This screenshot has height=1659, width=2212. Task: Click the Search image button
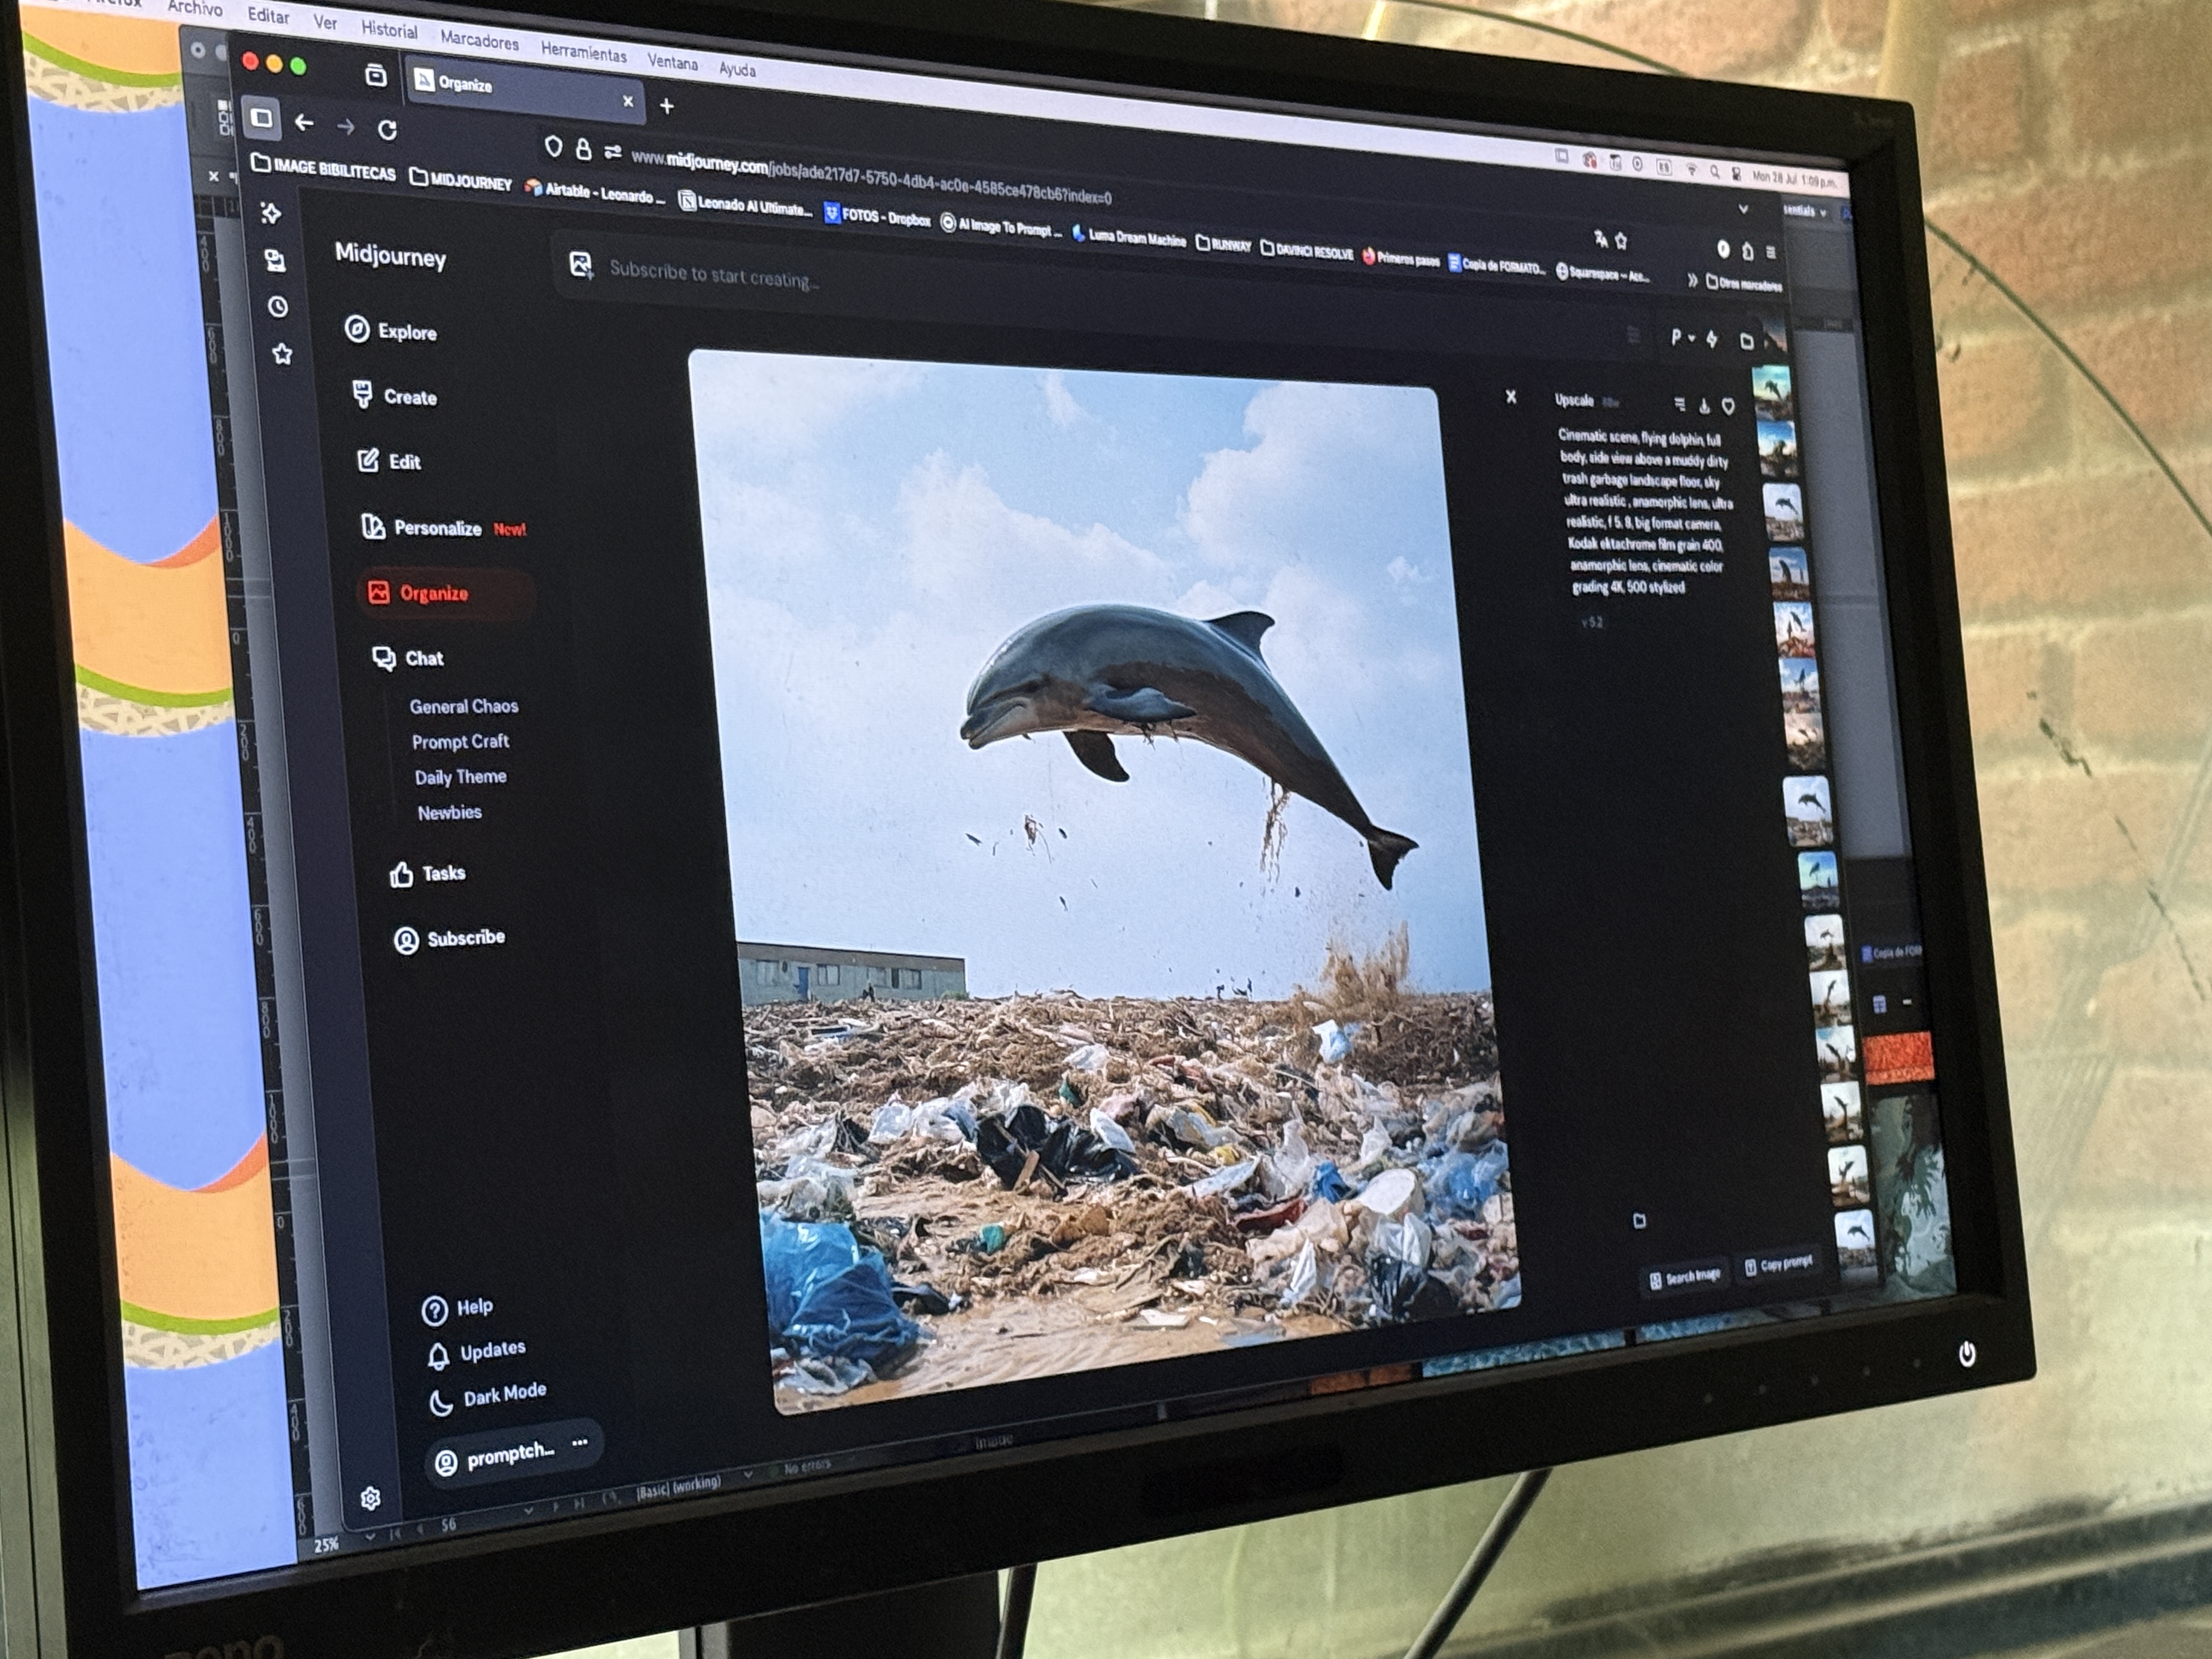pyautogui.click(x=1685, y=1277)
